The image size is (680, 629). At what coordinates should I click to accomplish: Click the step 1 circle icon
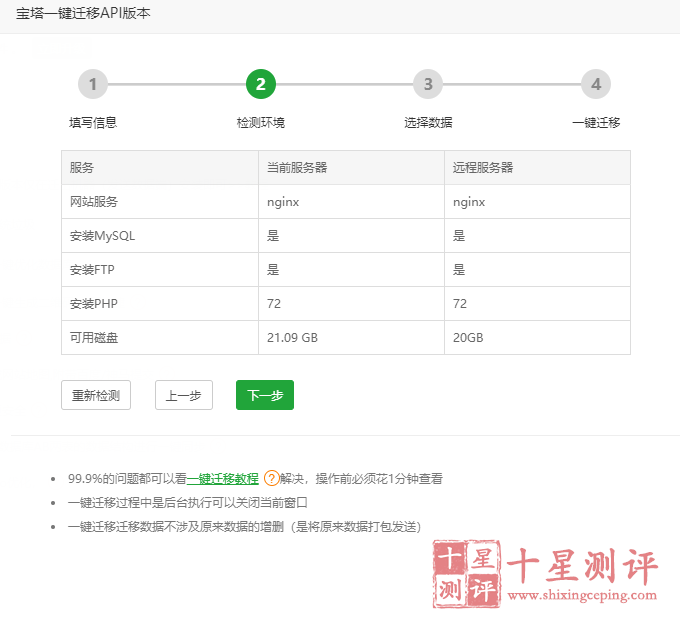click(93, 85)
